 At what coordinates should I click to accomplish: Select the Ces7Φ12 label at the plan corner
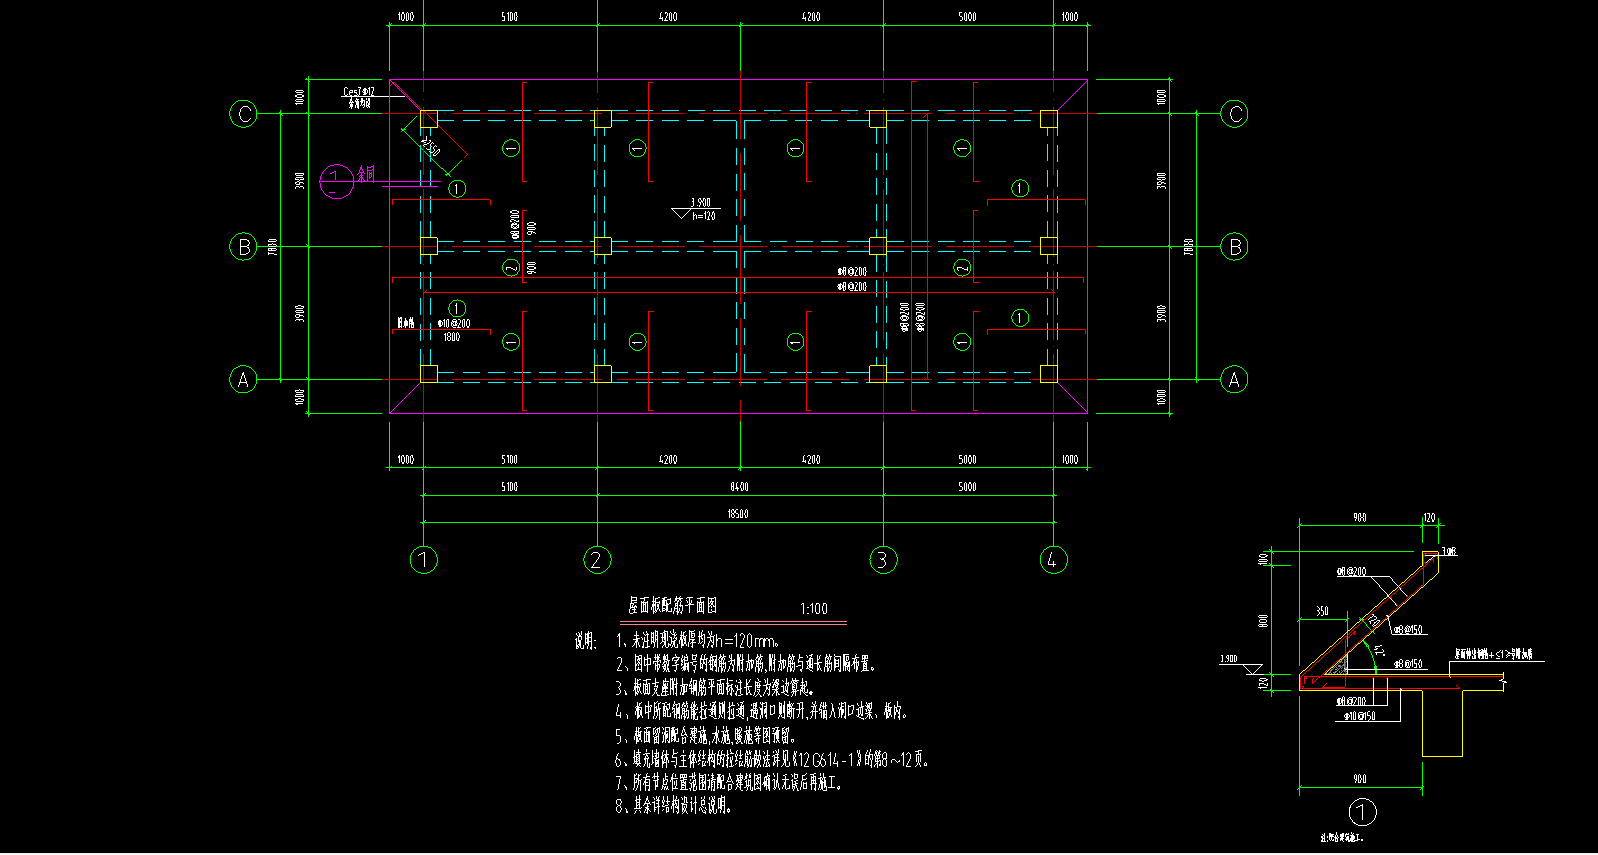coord(359,91)
